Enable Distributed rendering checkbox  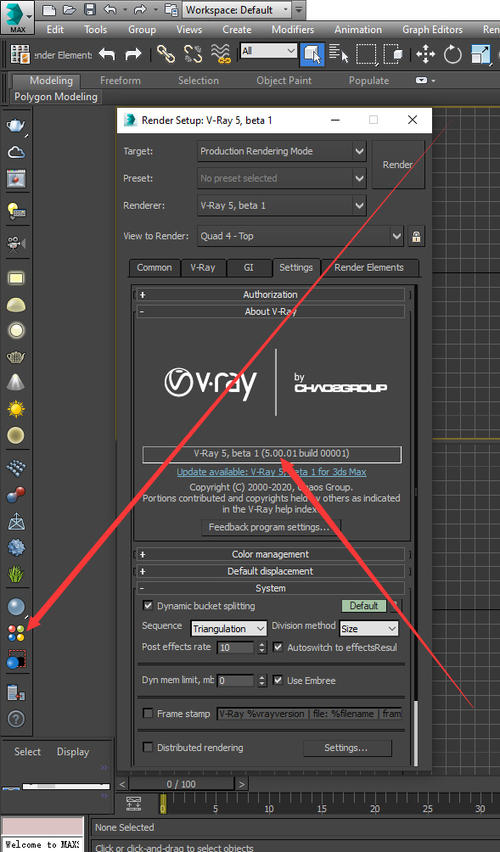[x=147, y=747]
